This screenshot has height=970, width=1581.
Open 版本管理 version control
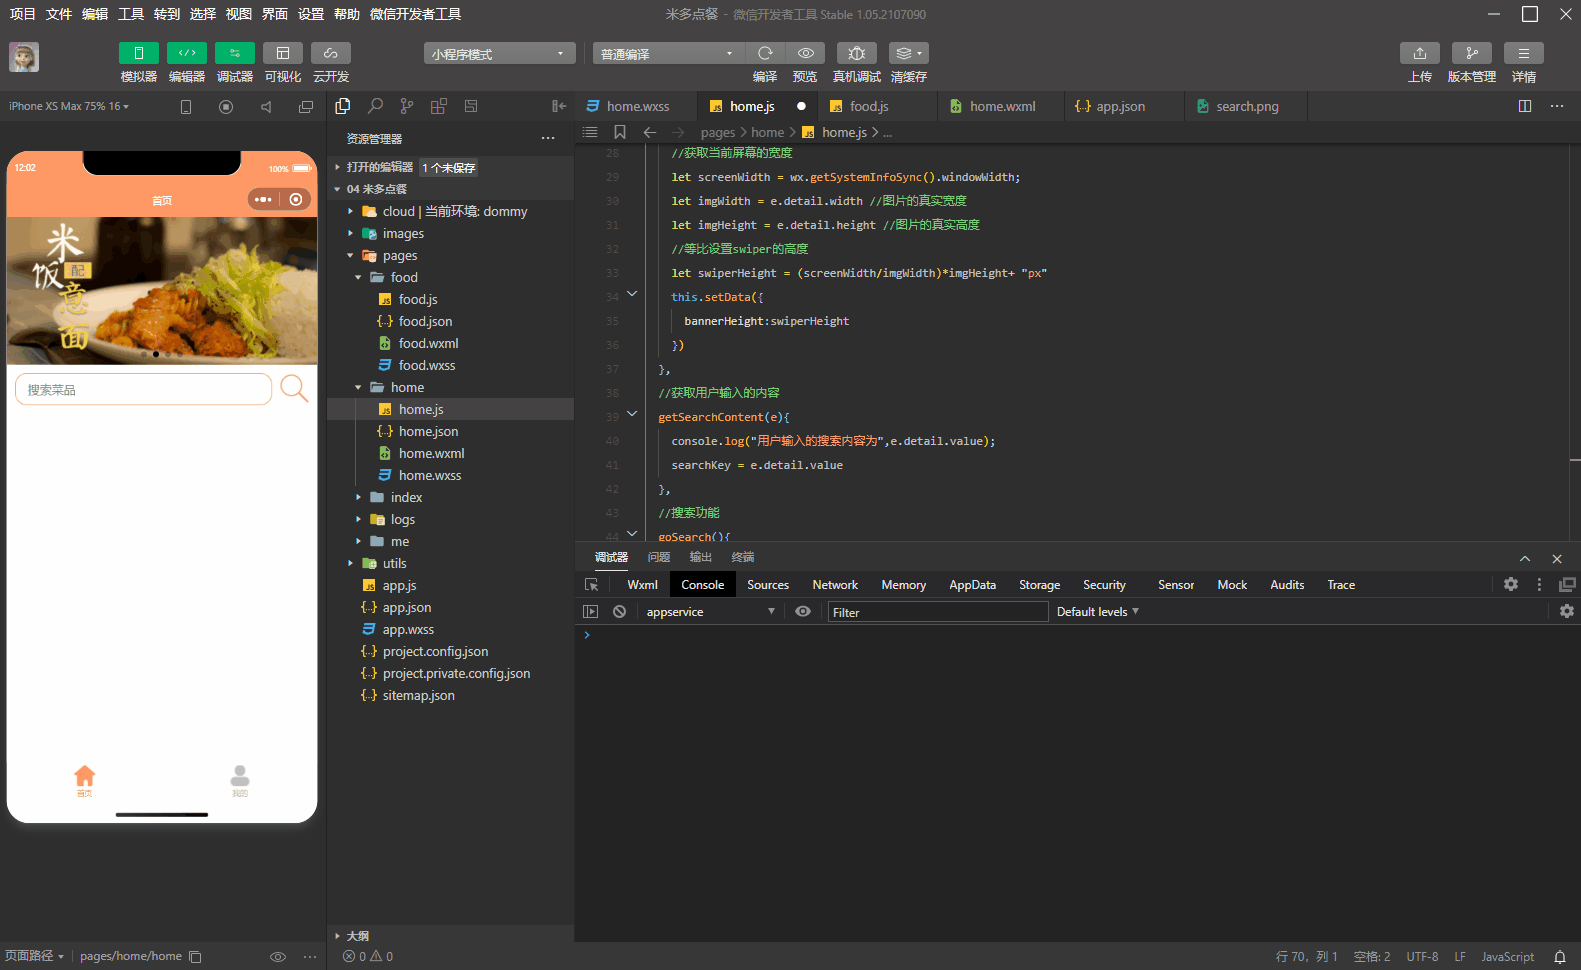pos(1472,53)
